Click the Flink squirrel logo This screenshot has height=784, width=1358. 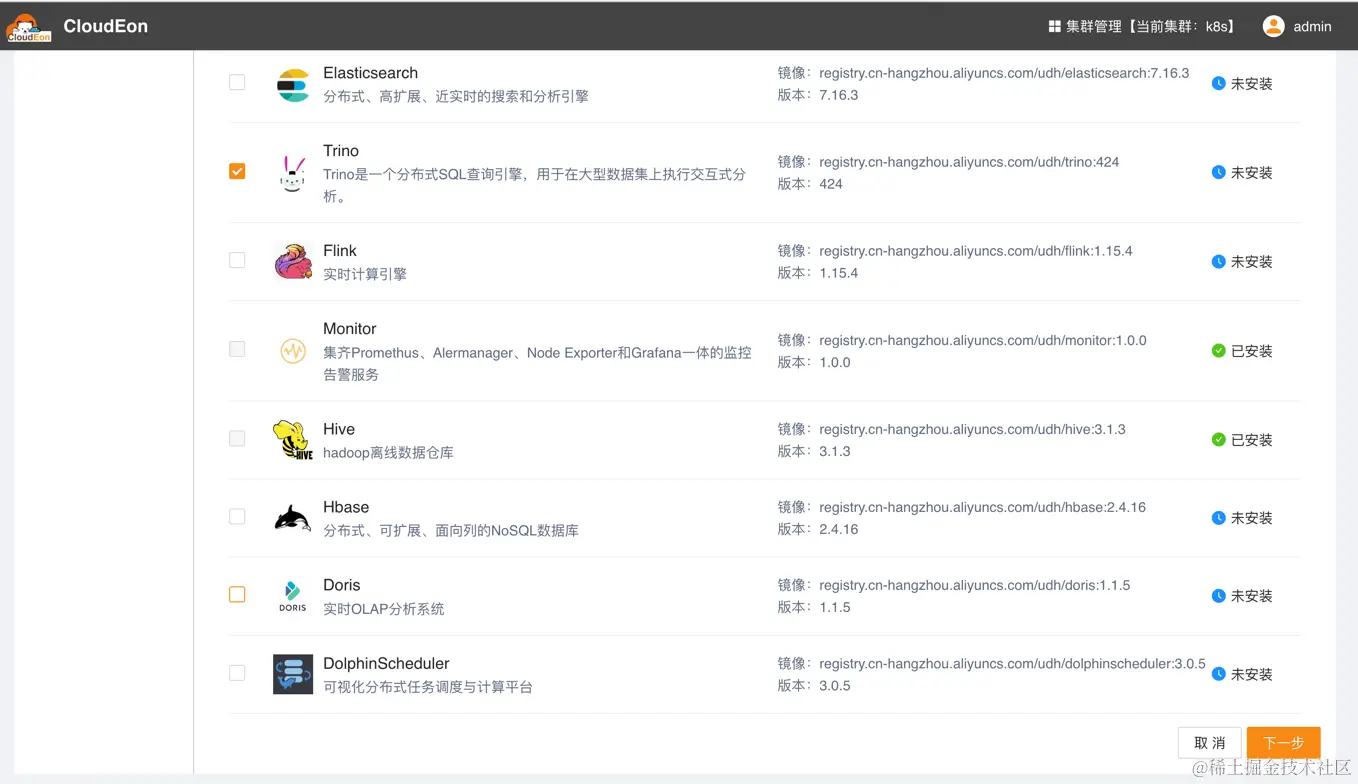[x=293, y=262]
